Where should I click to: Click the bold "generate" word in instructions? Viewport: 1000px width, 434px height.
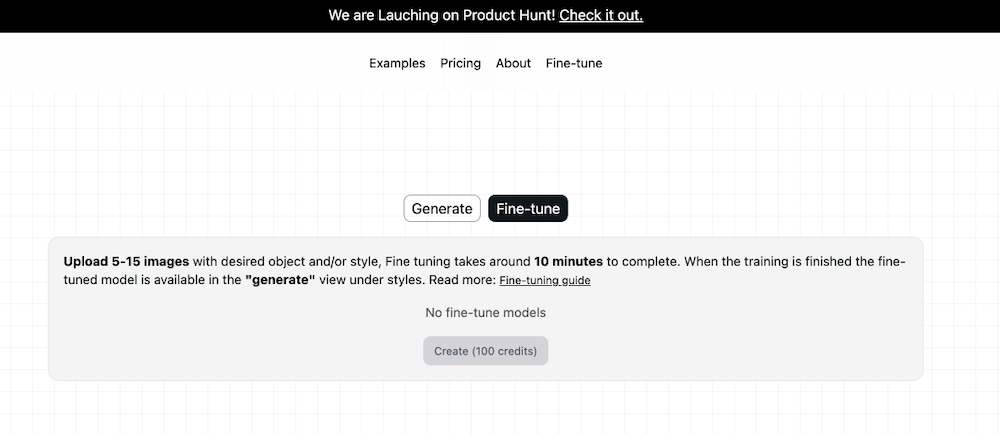(x=280, y=280)
